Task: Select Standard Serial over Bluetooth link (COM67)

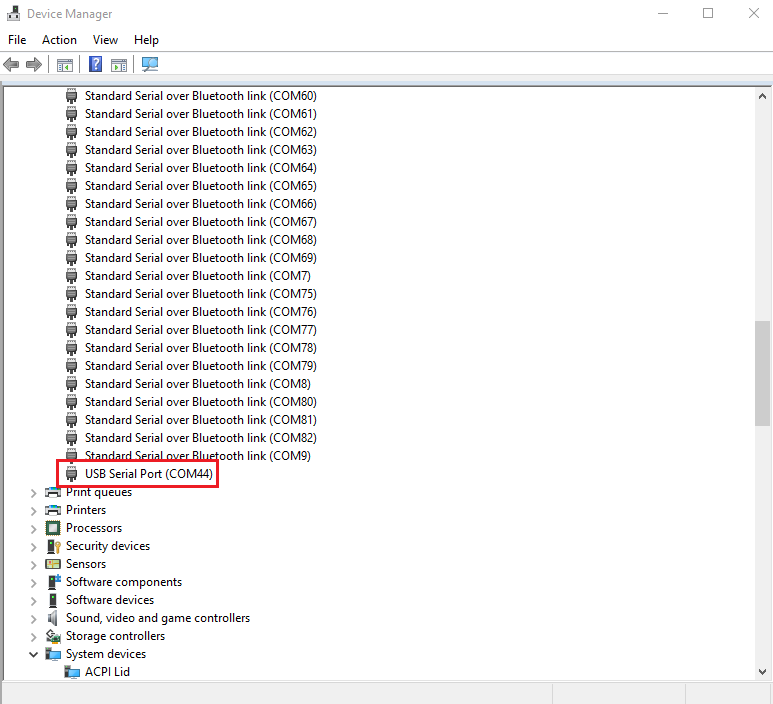Action: click(x=201, y=222)
